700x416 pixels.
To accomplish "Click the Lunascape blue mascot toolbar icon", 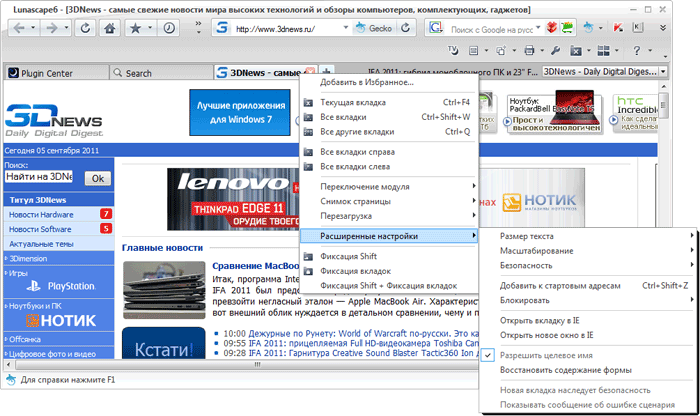I will click(x=588, y=28).
